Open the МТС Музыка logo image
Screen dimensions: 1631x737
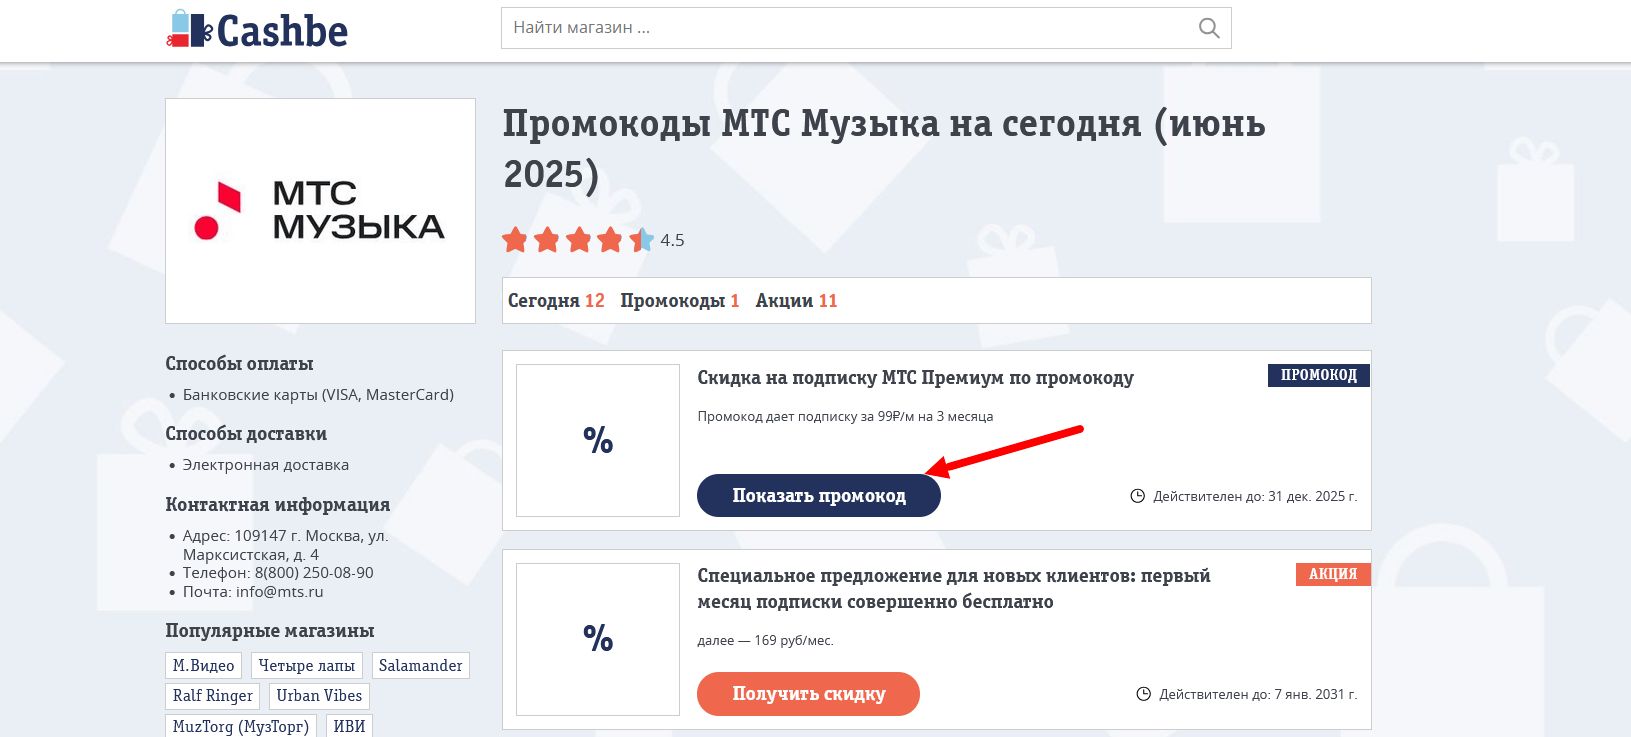(320, 211)
